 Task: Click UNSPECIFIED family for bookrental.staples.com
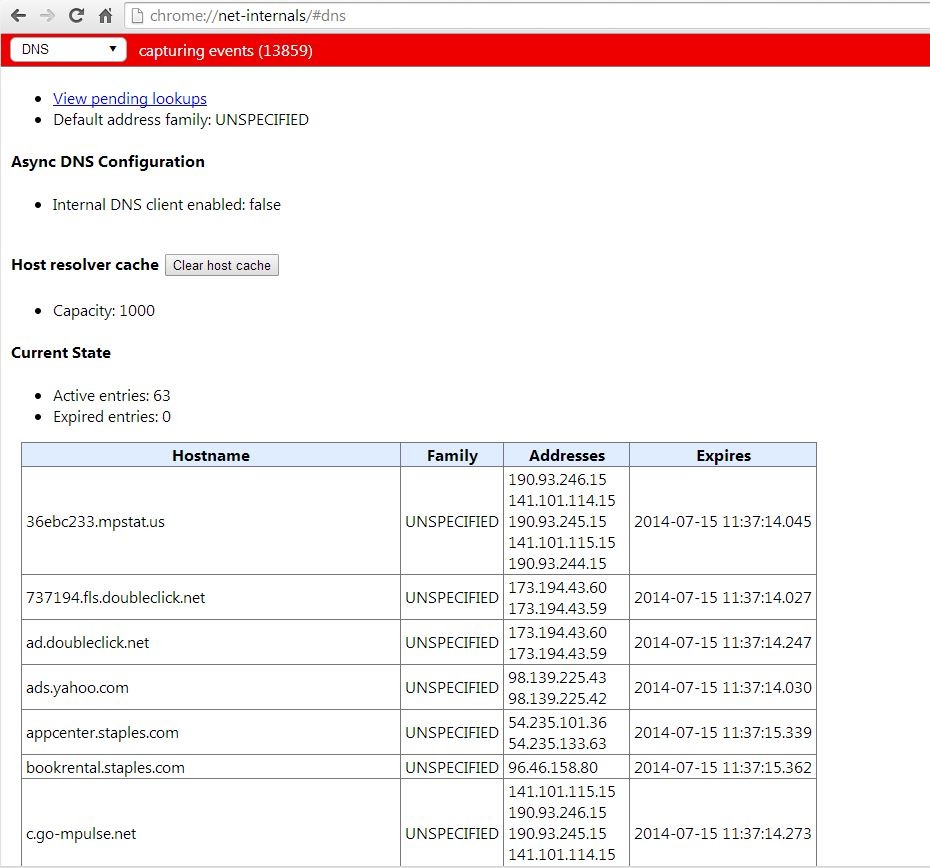coord(452,768)
